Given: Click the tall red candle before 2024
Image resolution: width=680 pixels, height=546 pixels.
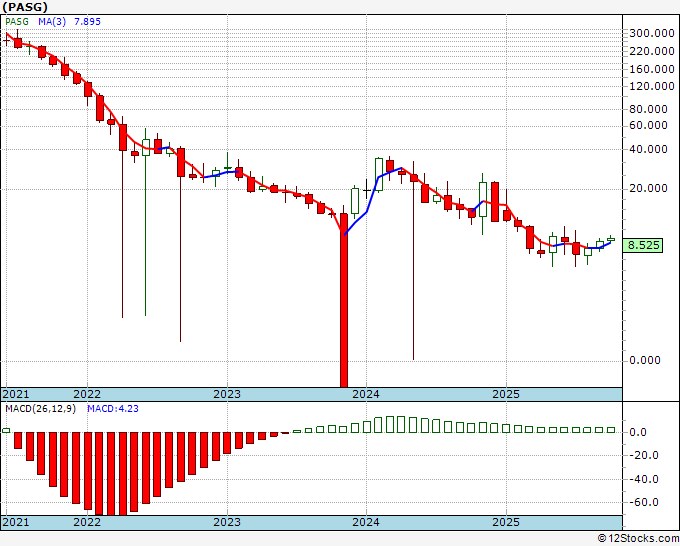Looking at the screenshot, I should point(344,299).
